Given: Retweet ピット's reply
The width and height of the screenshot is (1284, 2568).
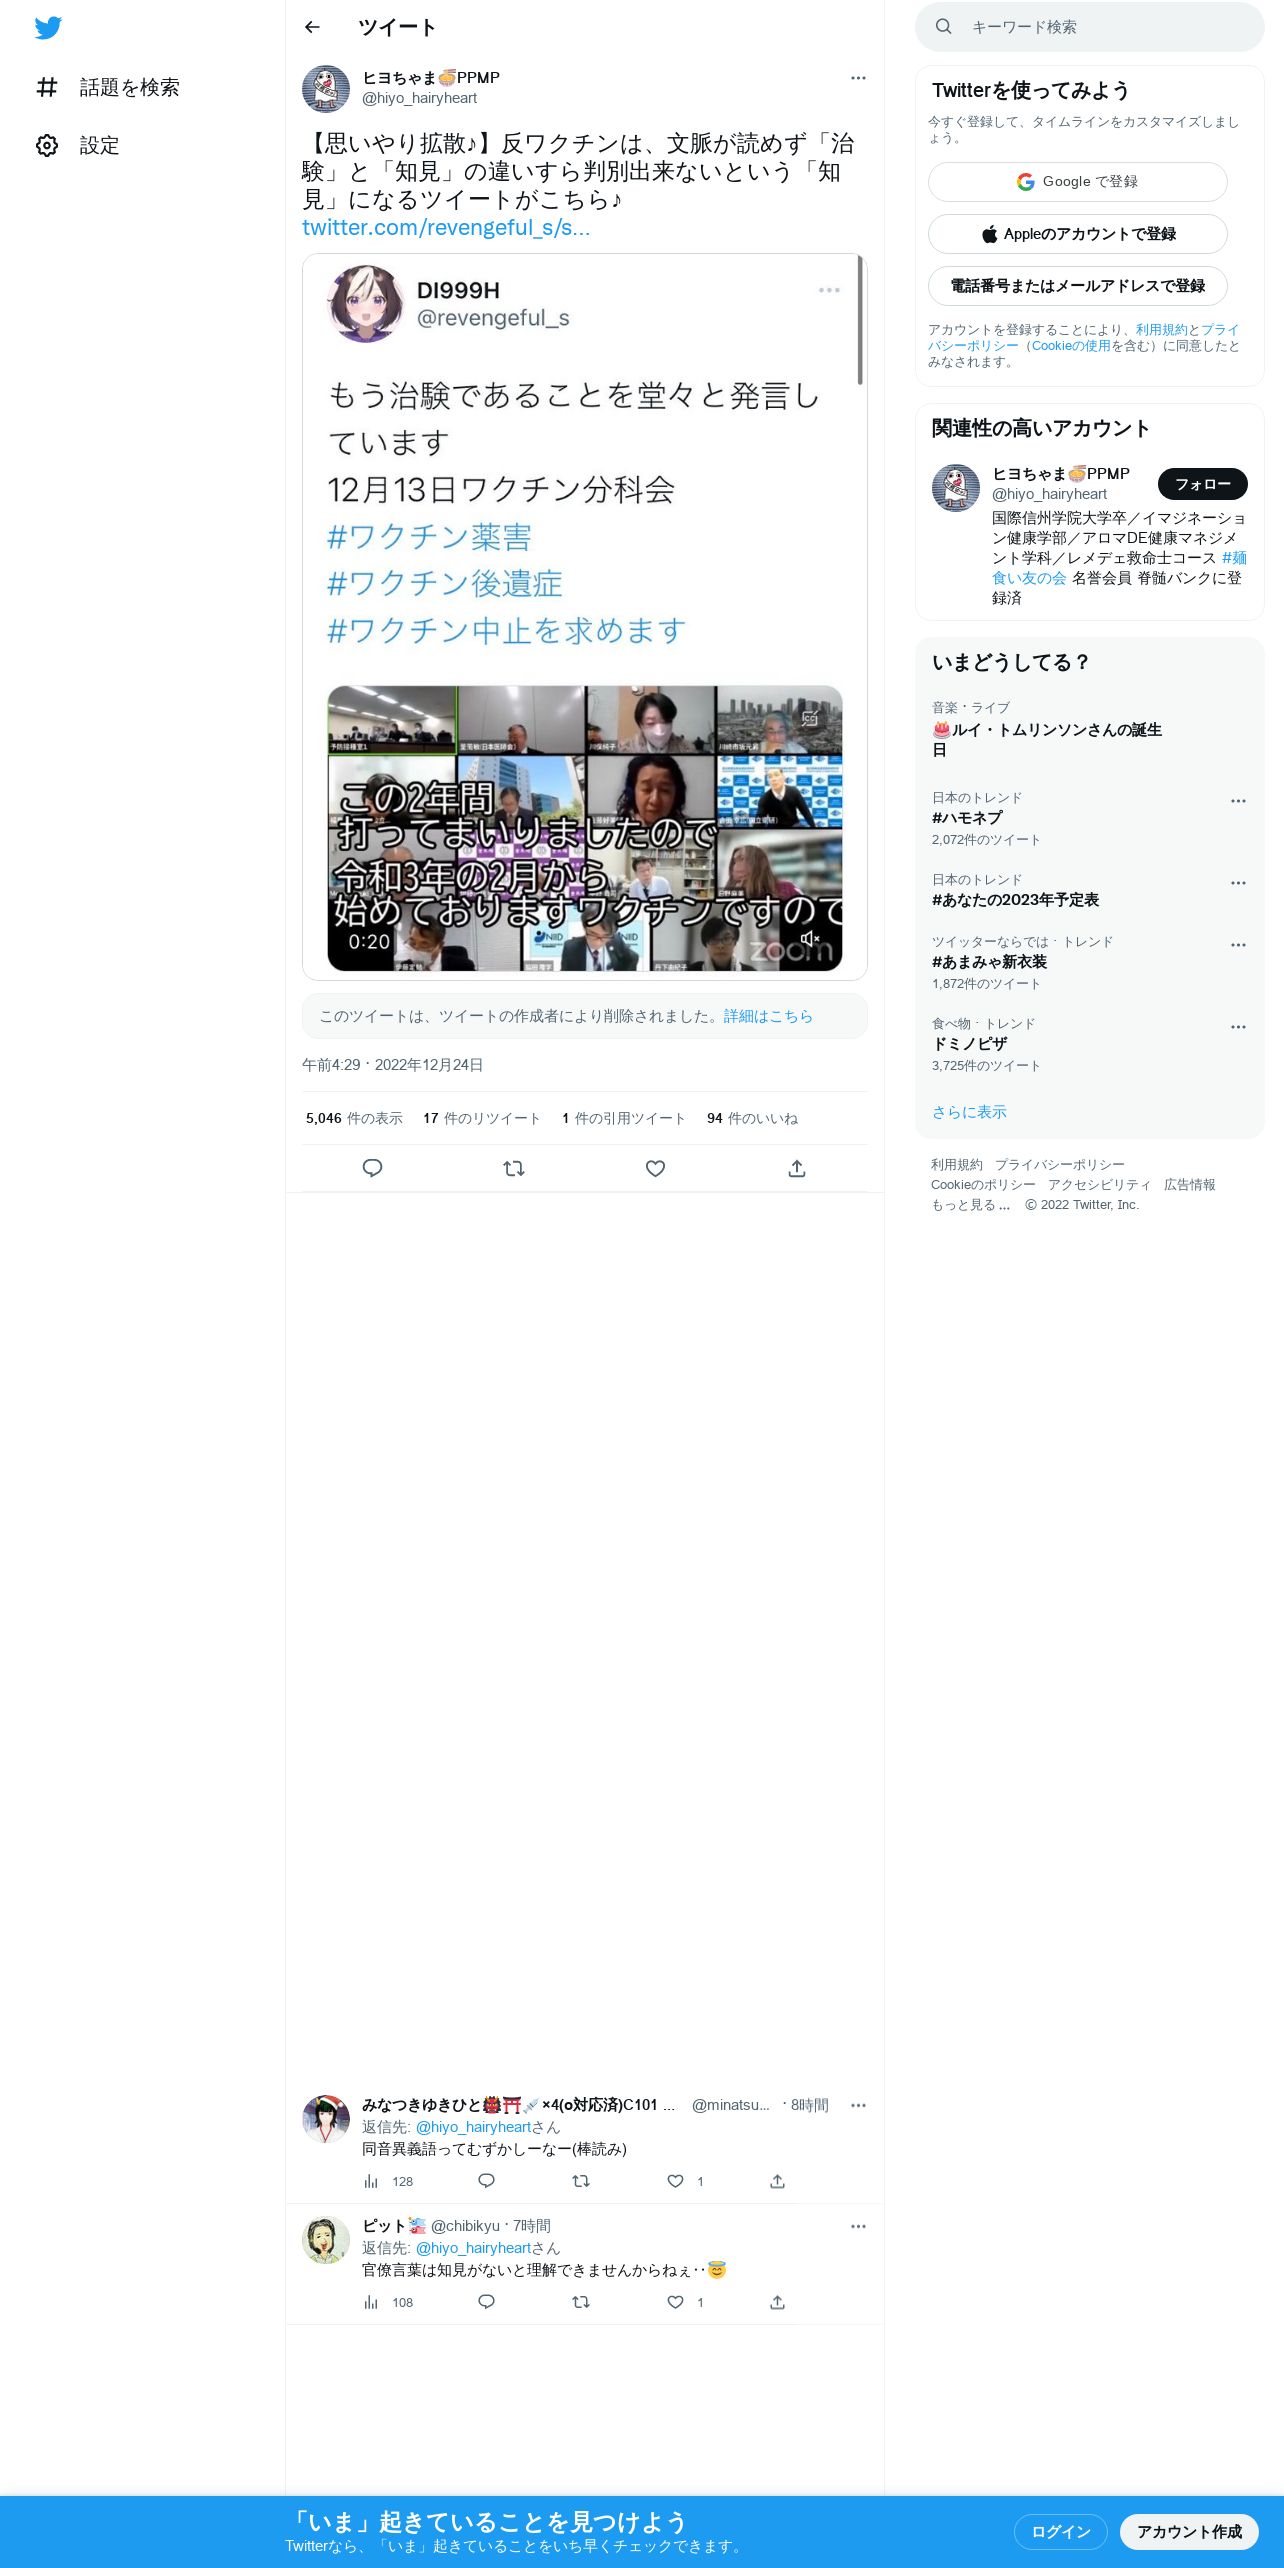Looking at the screenshot, I should [580, 2302].
